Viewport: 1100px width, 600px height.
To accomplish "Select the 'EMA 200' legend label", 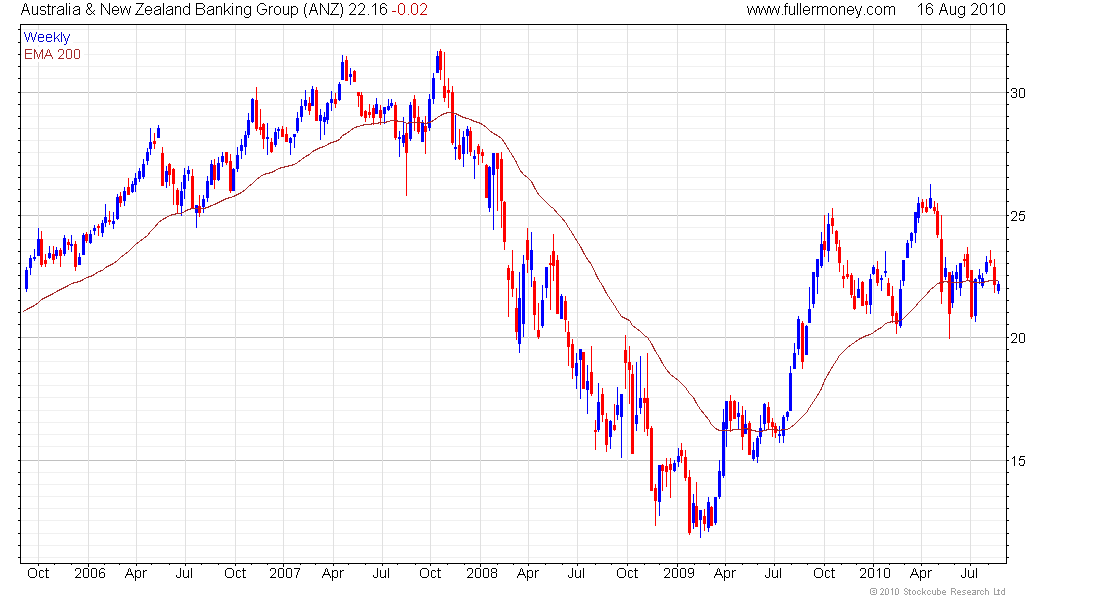I will click(53, 54).
